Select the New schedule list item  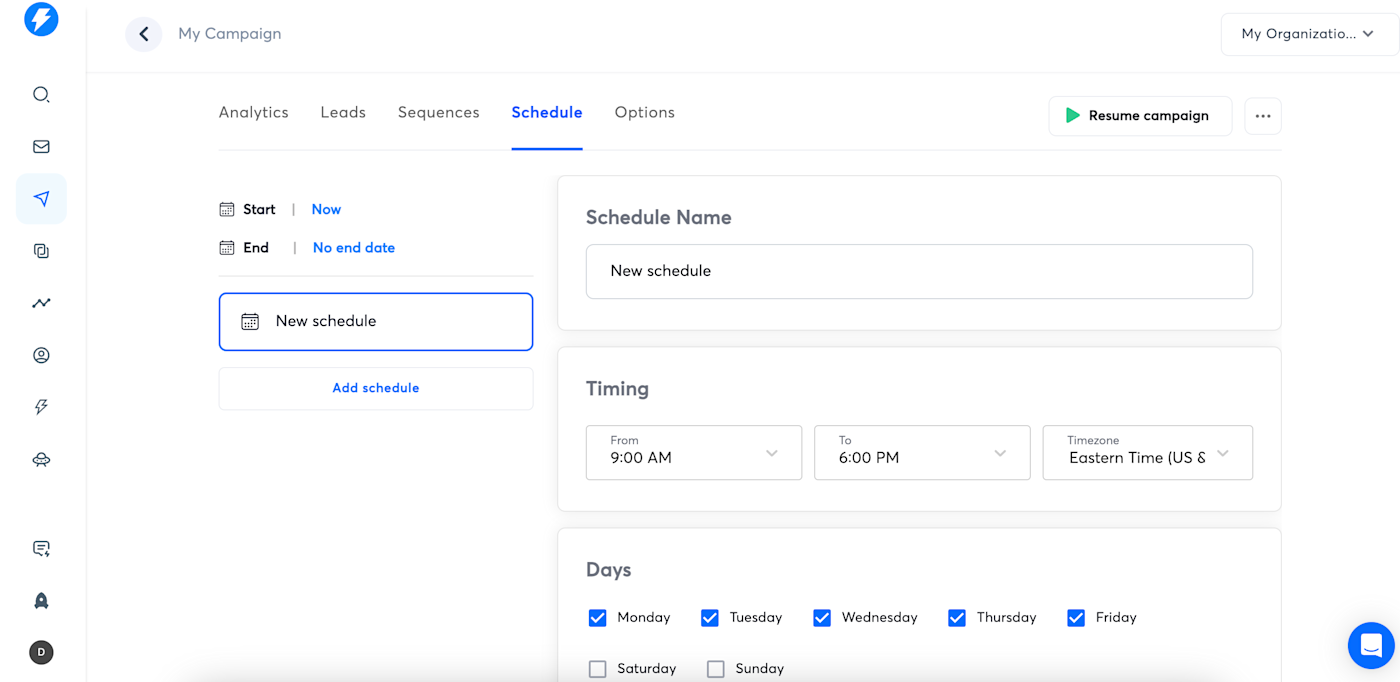click(x=376, y=322)
